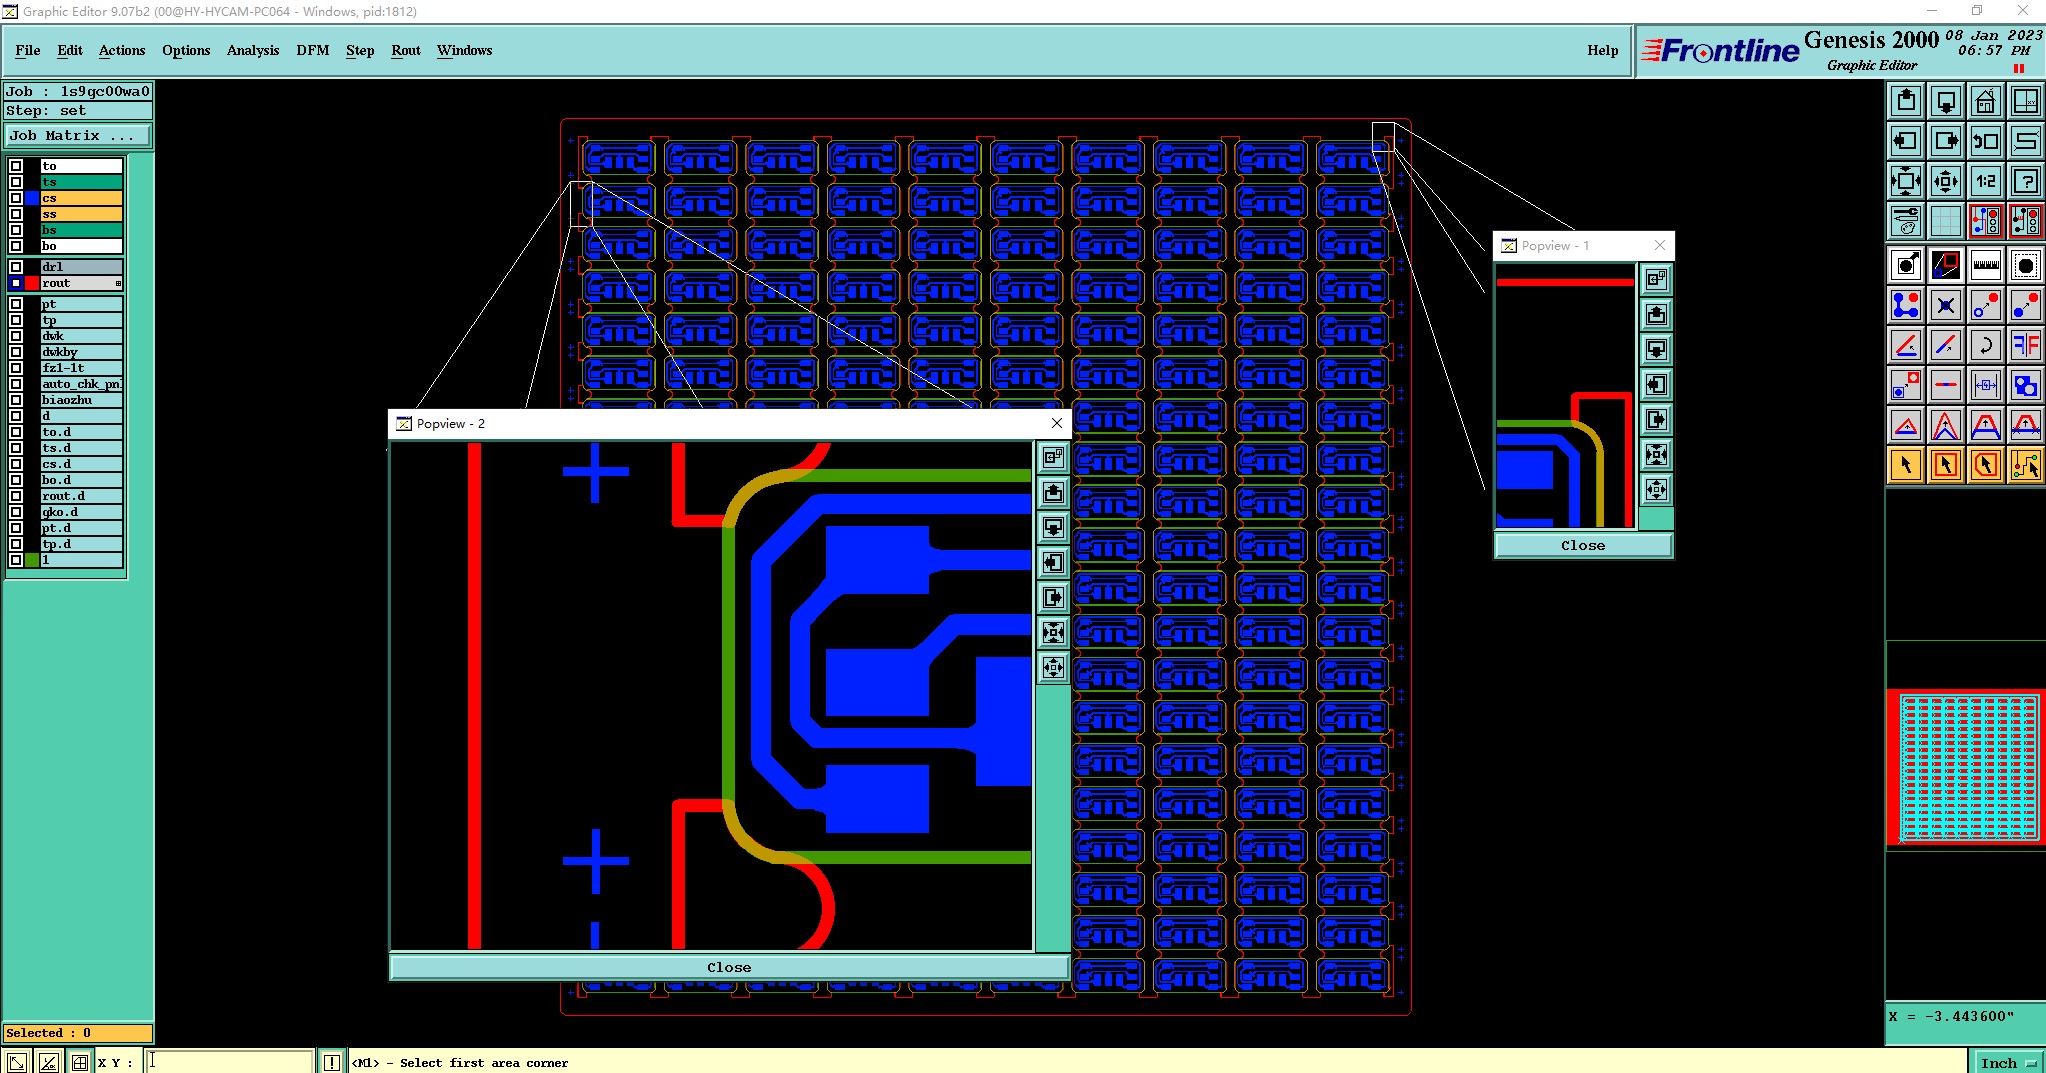Click the octagon feature selection filter icon
Image resolution: width=2046 pixels, height=1073 pixels.
point(2026,265)
